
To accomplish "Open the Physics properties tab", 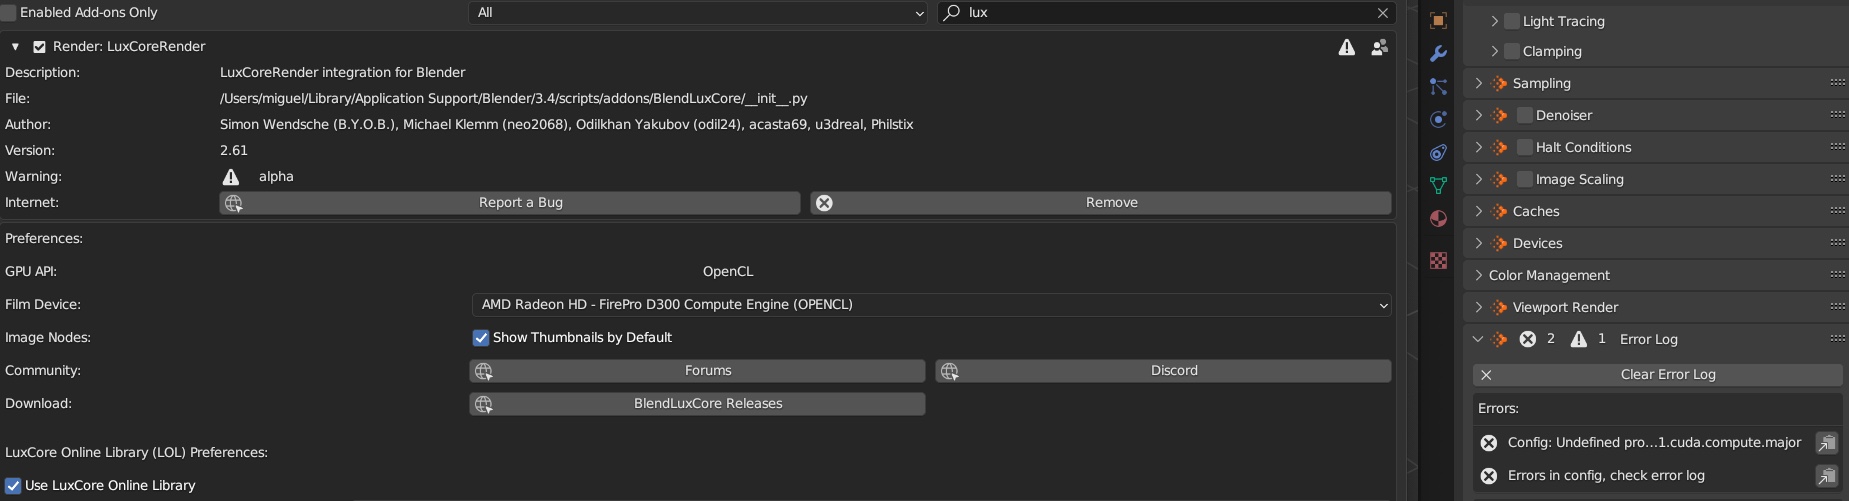I will (1438, 120).
